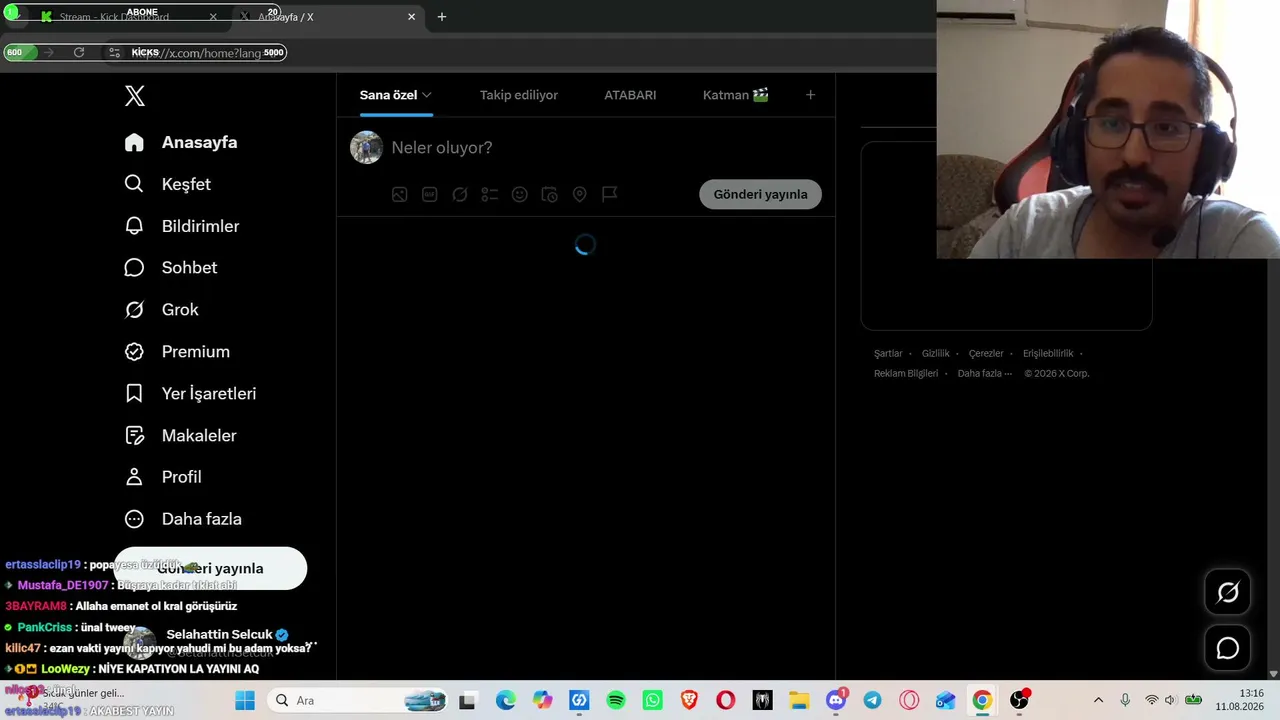Switch to Takip ediliyor tab
1280x720 pixels.
coord(519,95)
